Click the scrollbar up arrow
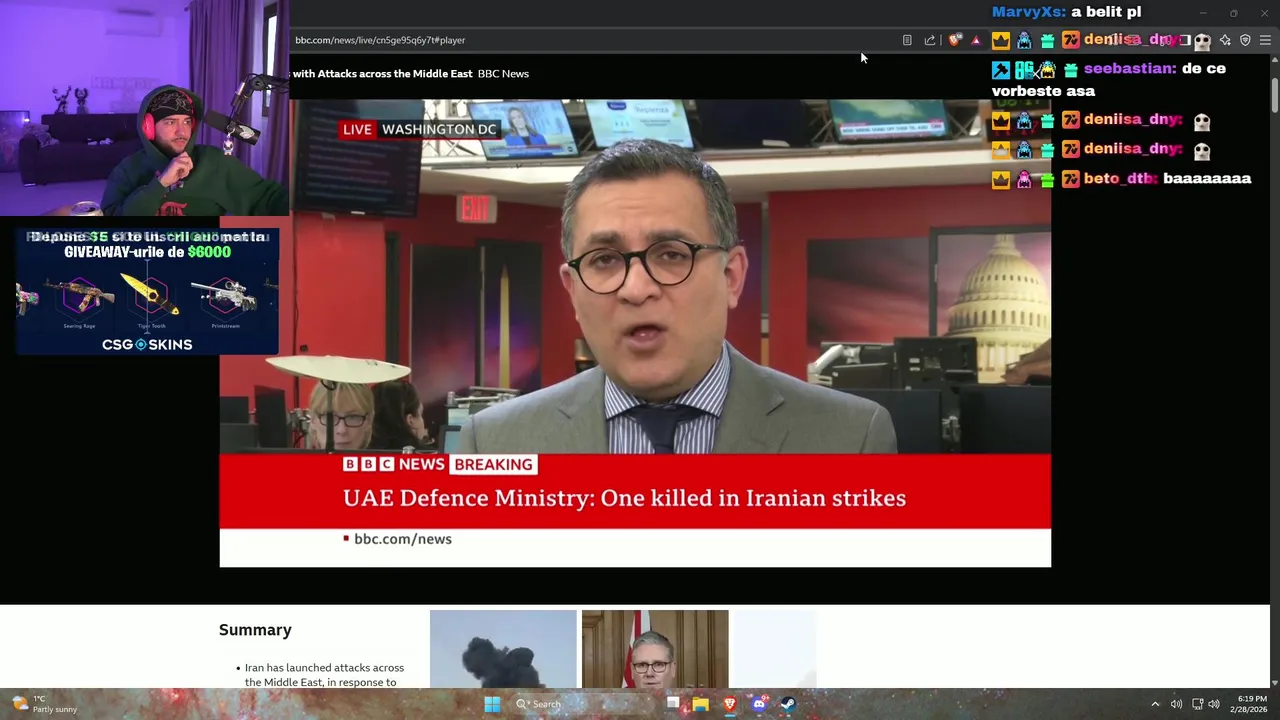The image size is (1280, 720). 1274,59
